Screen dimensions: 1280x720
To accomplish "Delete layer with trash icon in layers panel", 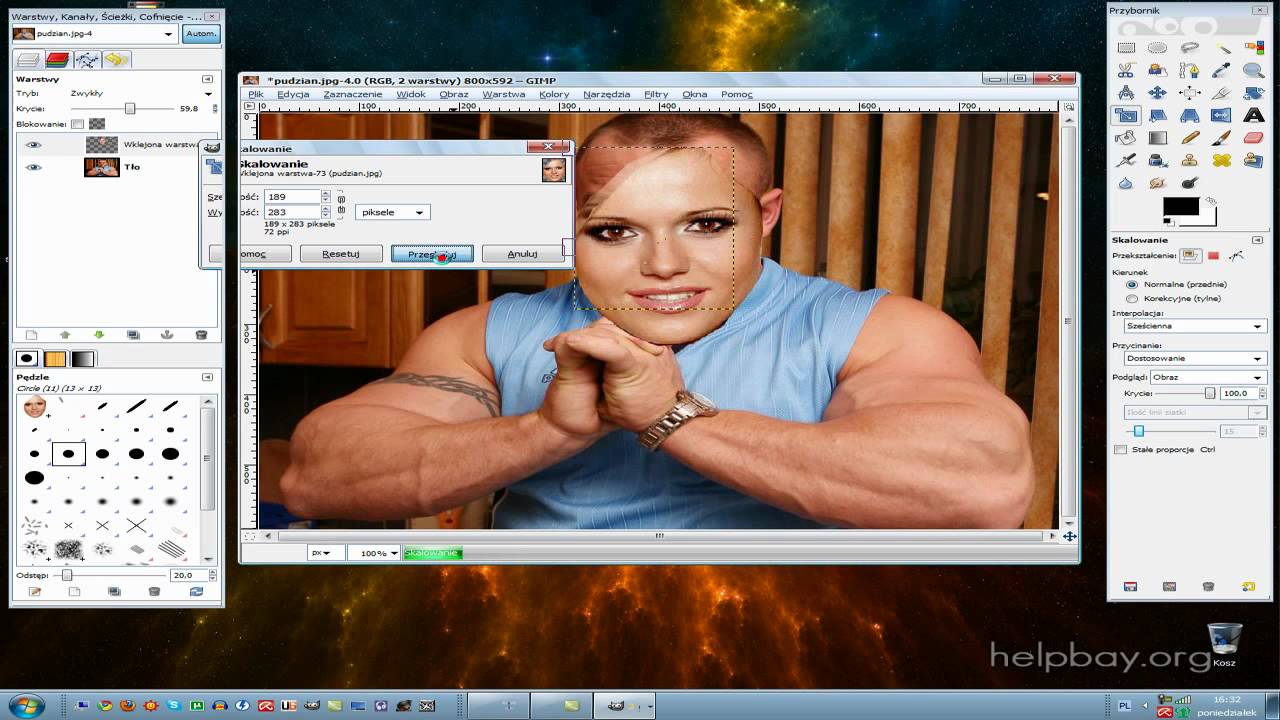I will click(x=201, y=335).
